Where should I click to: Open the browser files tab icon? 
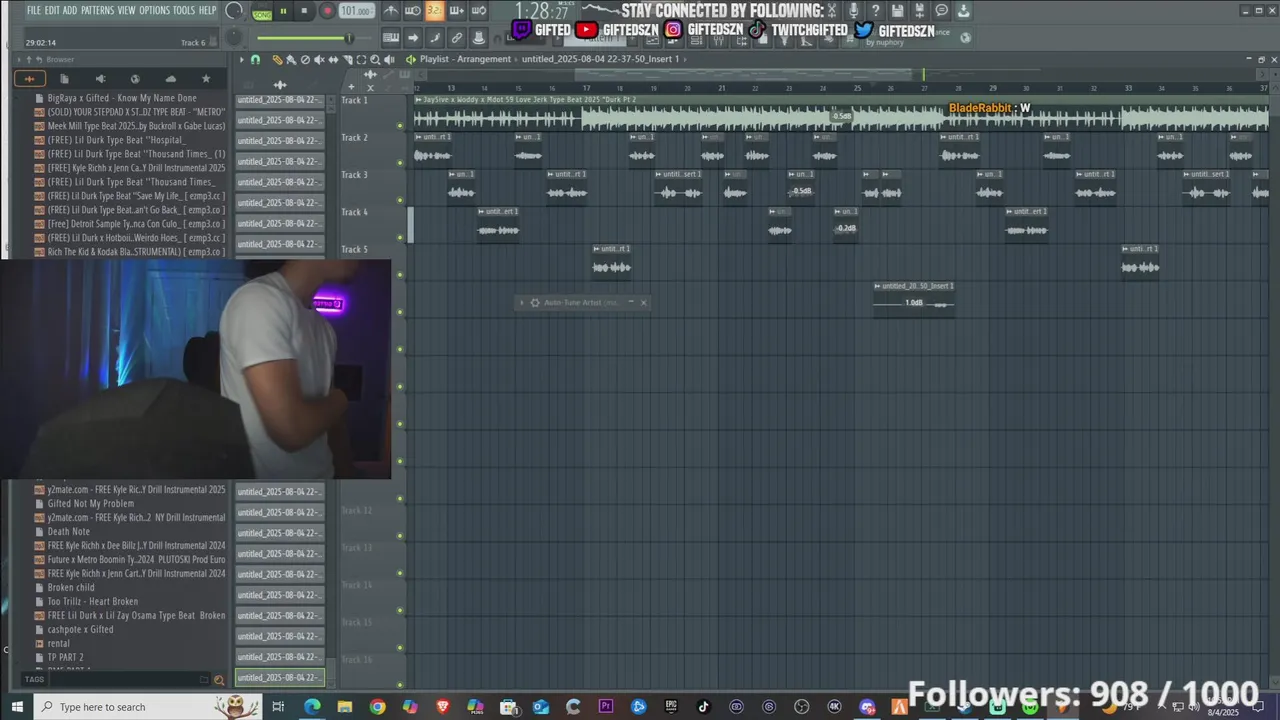(x=64, y=79)
